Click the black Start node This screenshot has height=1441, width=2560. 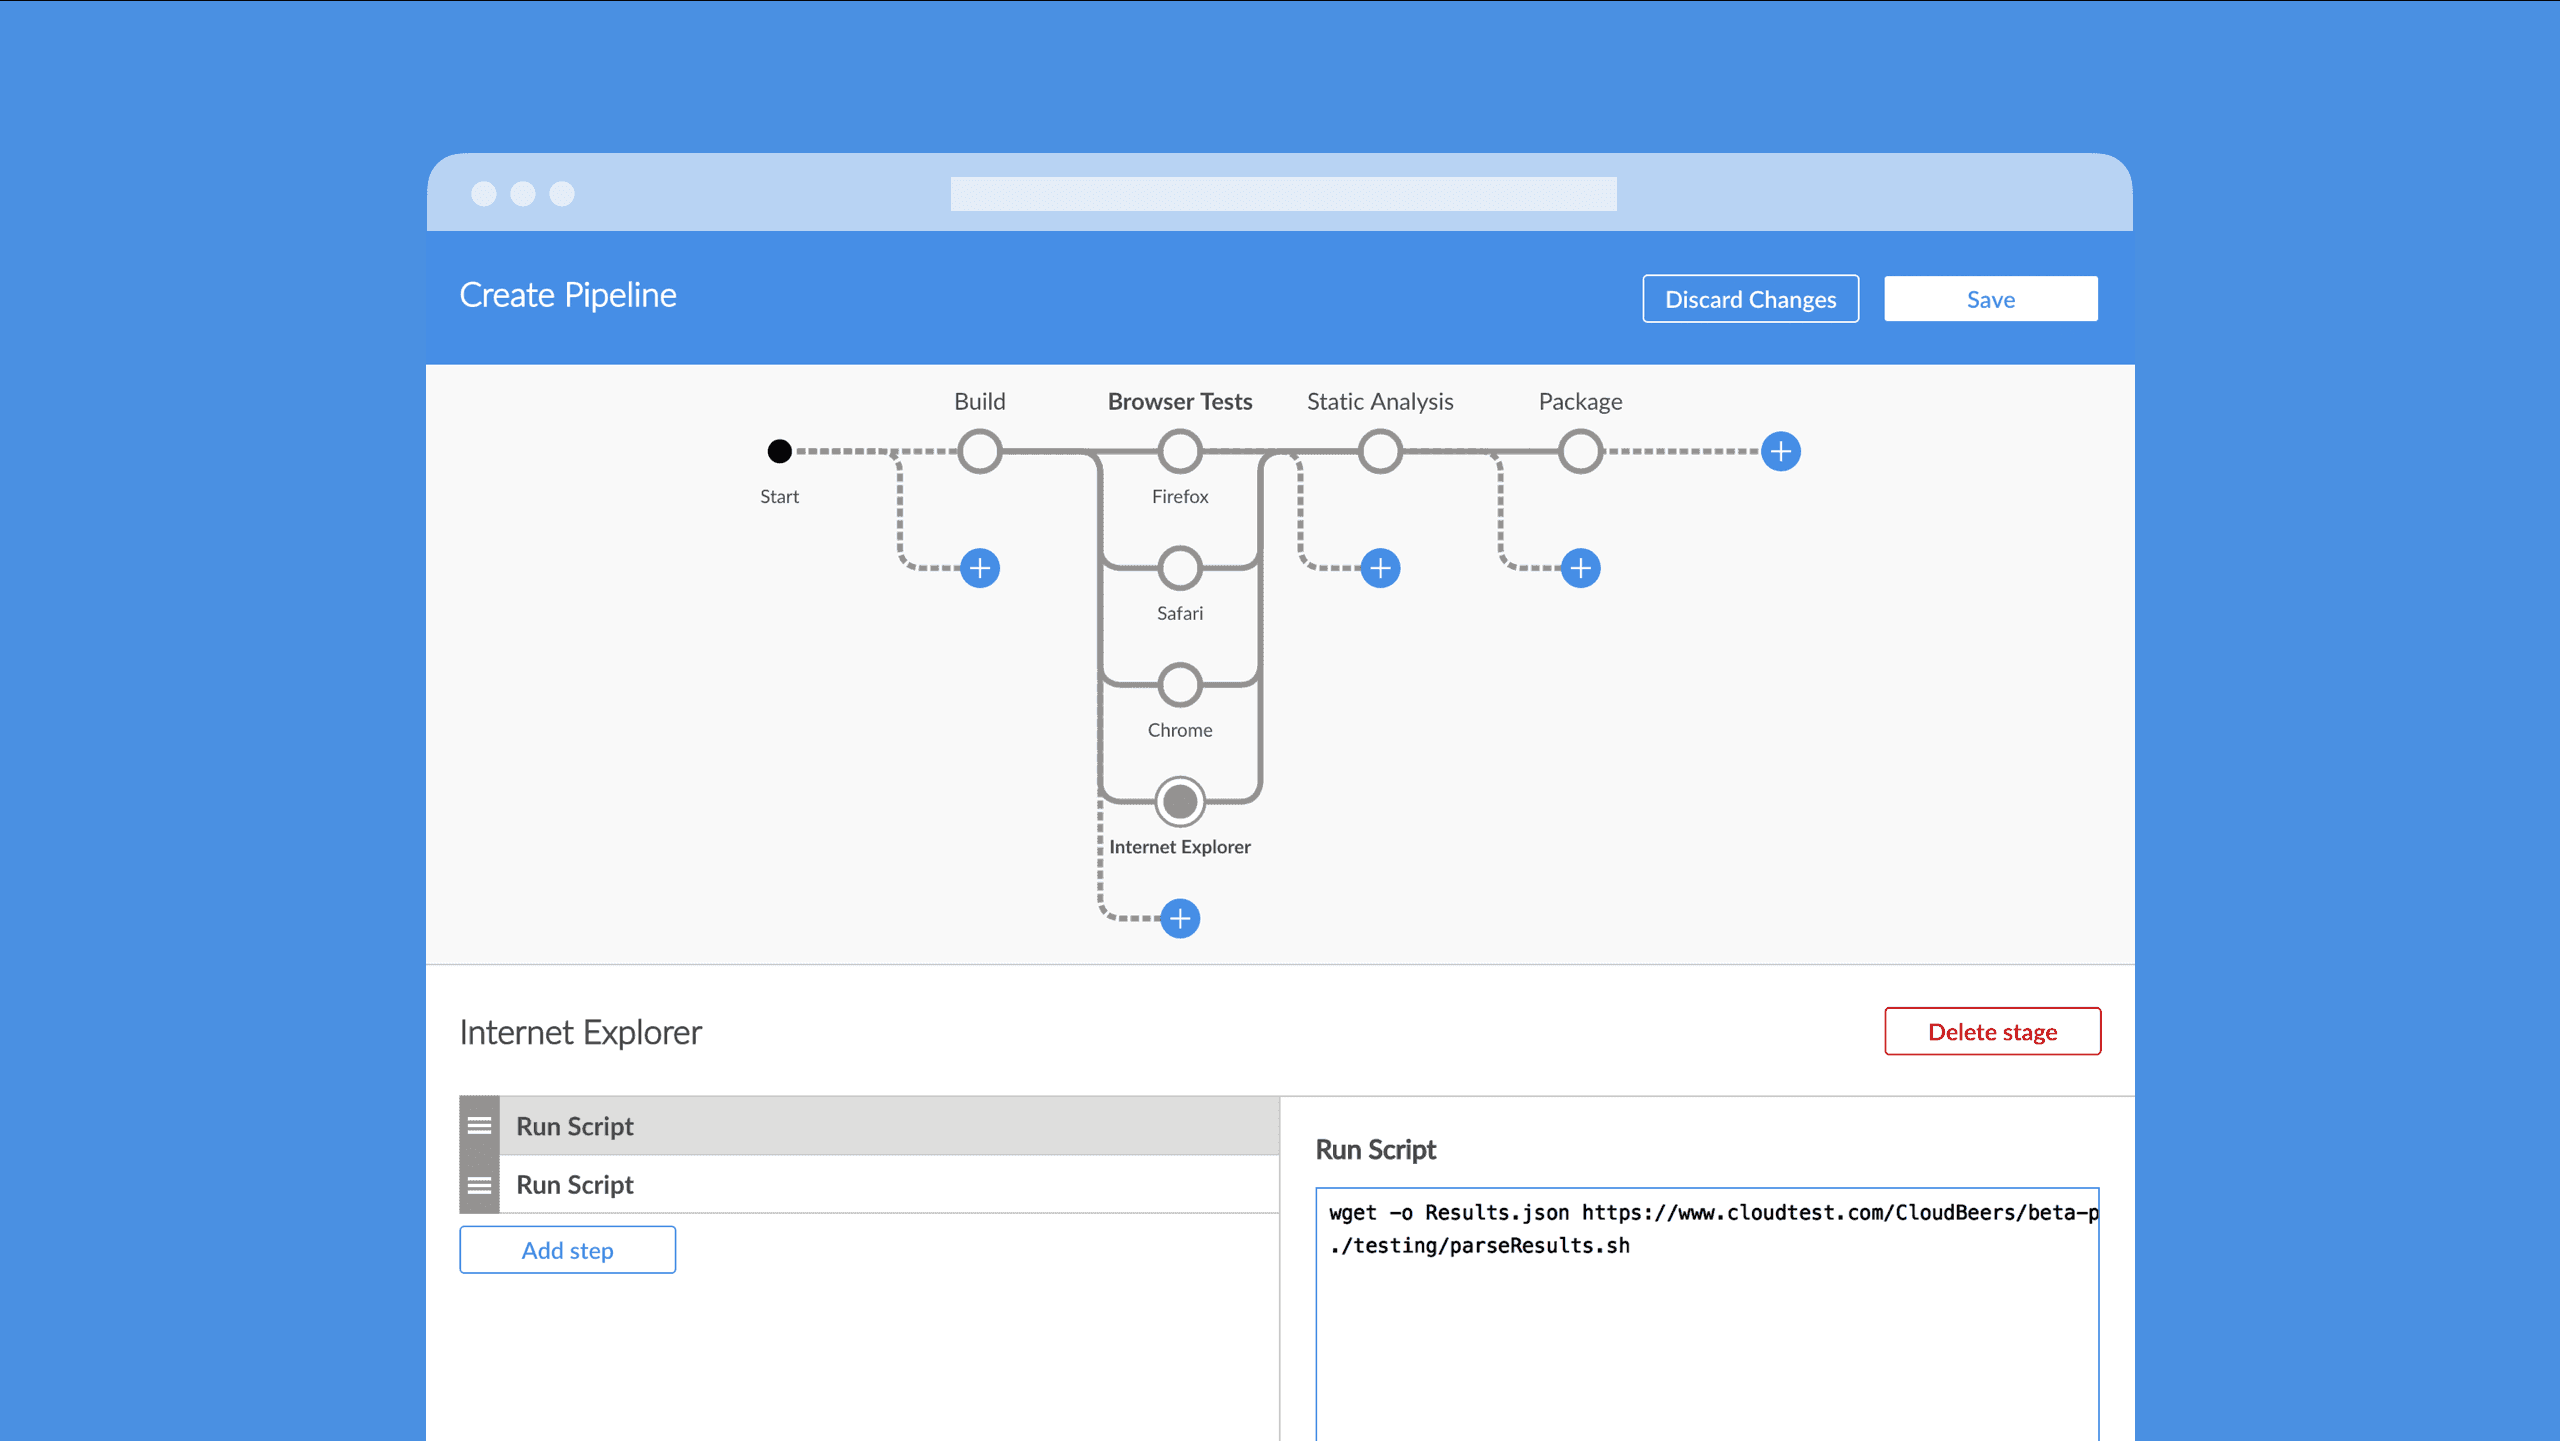780,451
